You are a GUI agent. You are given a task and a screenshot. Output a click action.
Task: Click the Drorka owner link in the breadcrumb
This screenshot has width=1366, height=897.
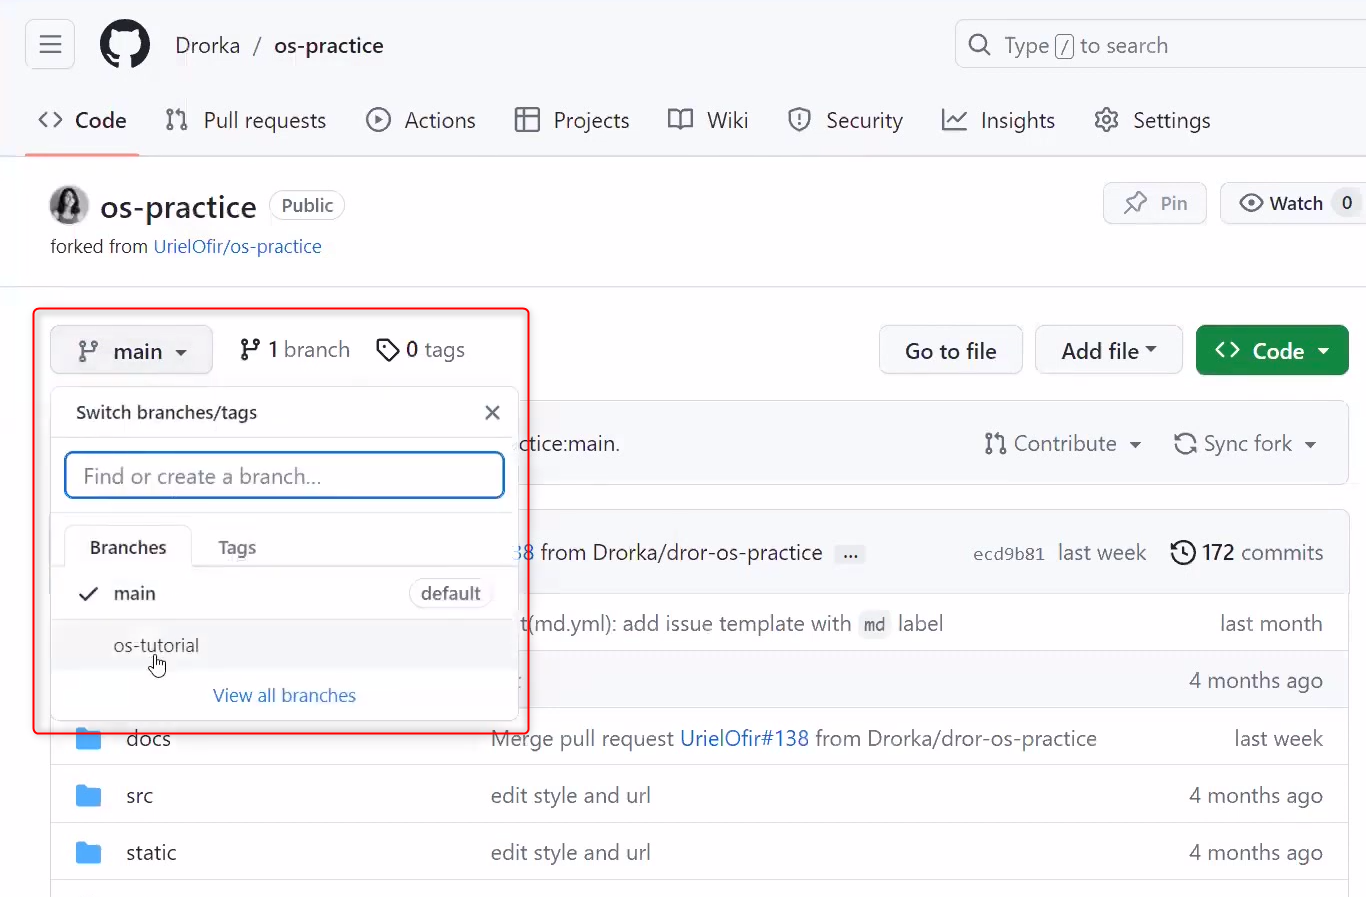207,46
